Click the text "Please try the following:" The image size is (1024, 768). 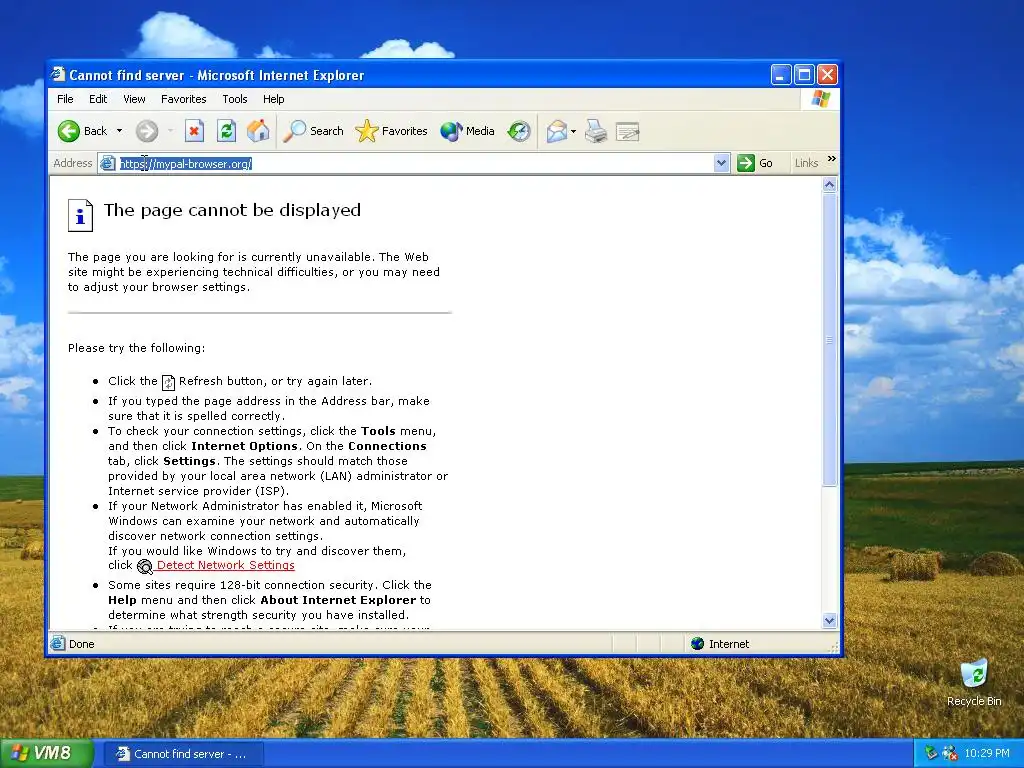coord(136,348)
